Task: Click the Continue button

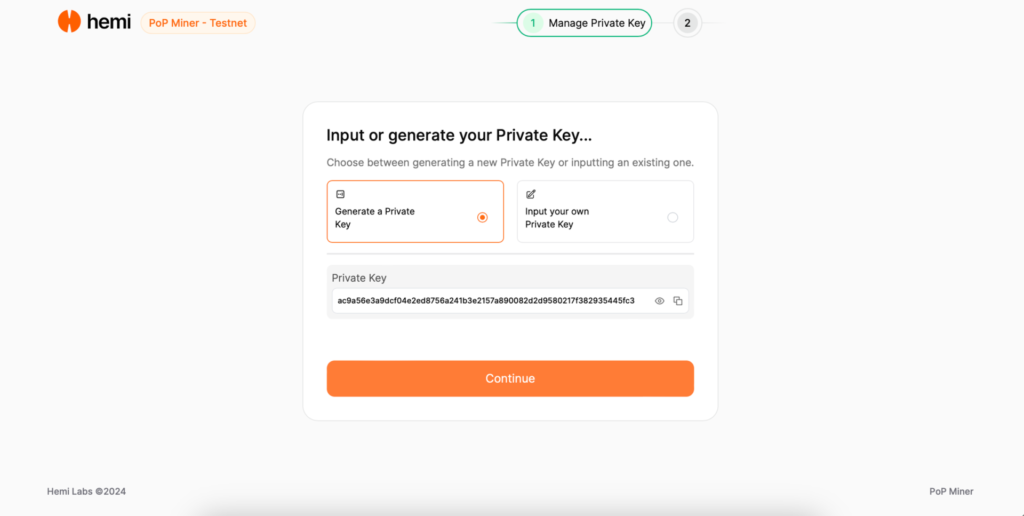Action: [x=510, y=379]
